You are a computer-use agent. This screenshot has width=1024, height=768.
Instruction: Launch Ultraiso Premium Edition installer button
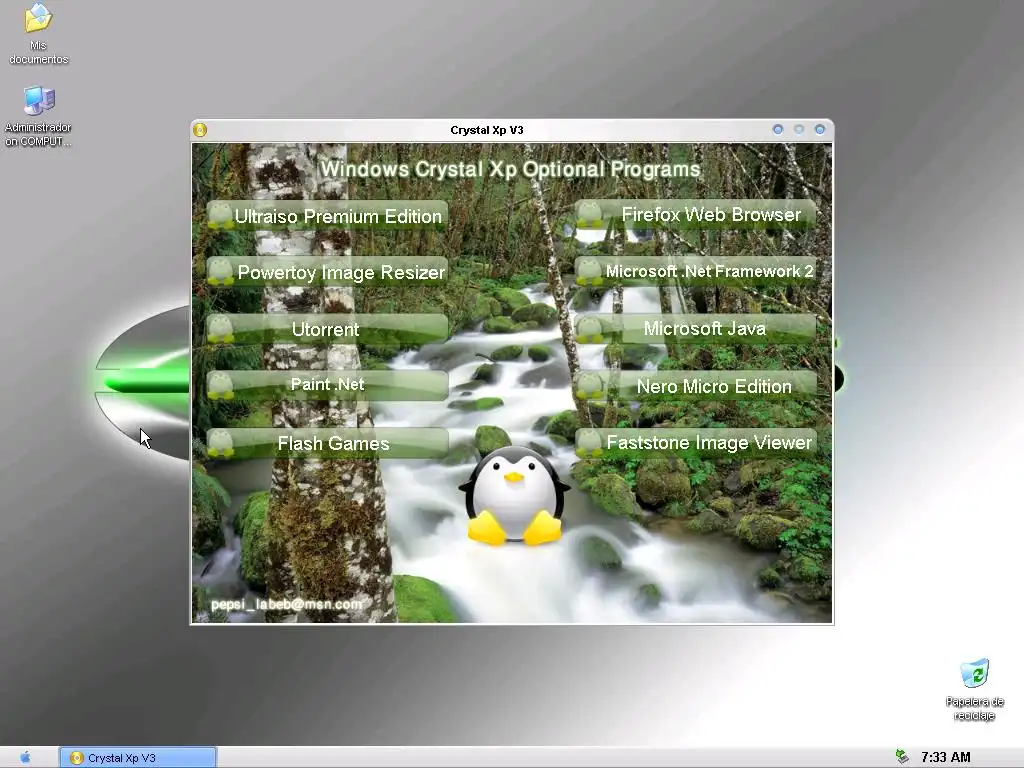pyautogui.click(x=328, y=216)
